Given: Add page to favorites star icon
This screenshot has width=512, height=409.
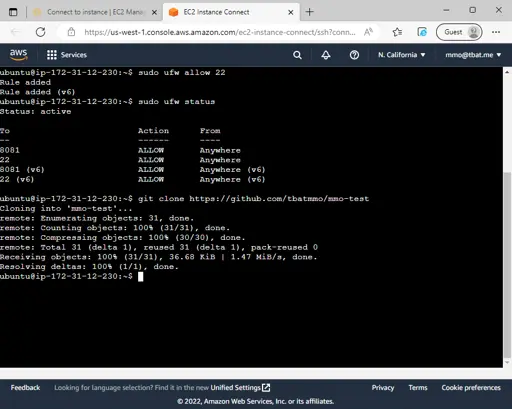Looking at the screenshot, I should point(397,32).
